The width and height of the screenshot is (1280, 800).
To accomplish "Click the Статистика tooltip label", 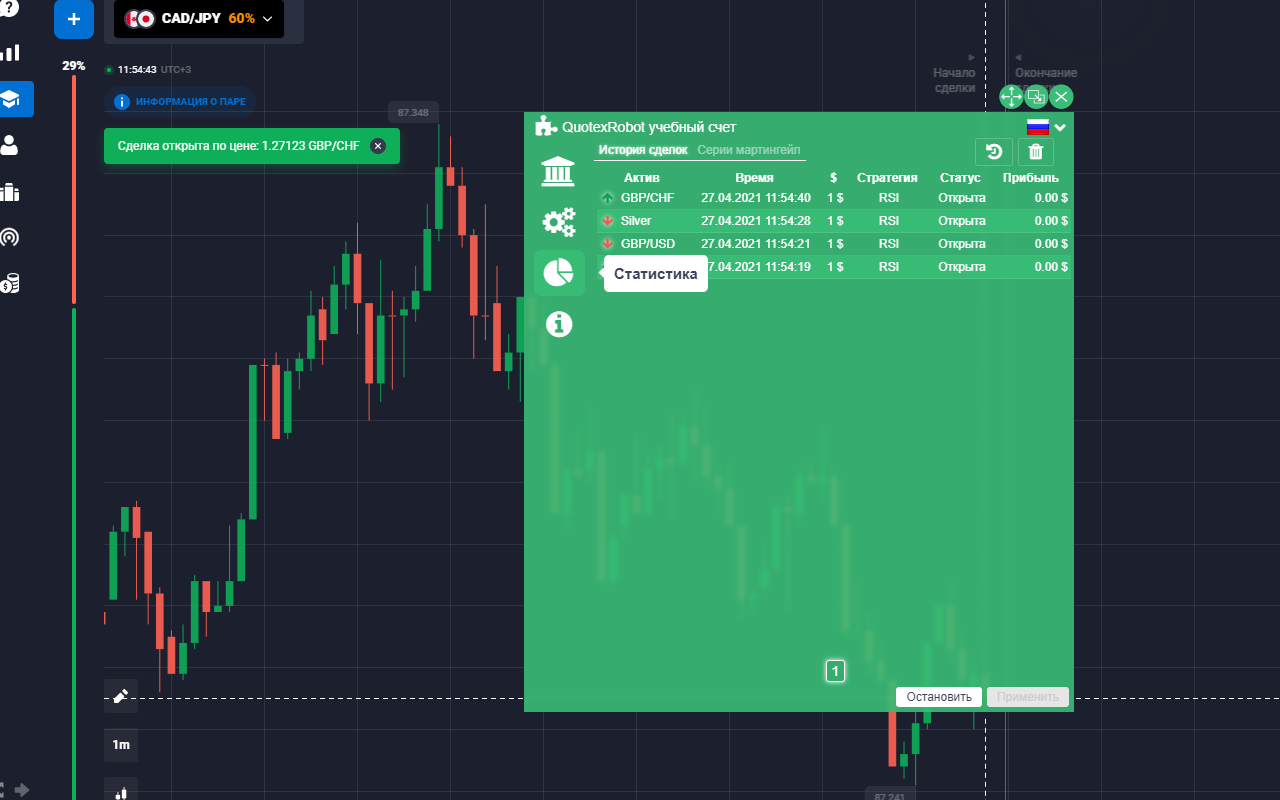I will coord(656,274).
